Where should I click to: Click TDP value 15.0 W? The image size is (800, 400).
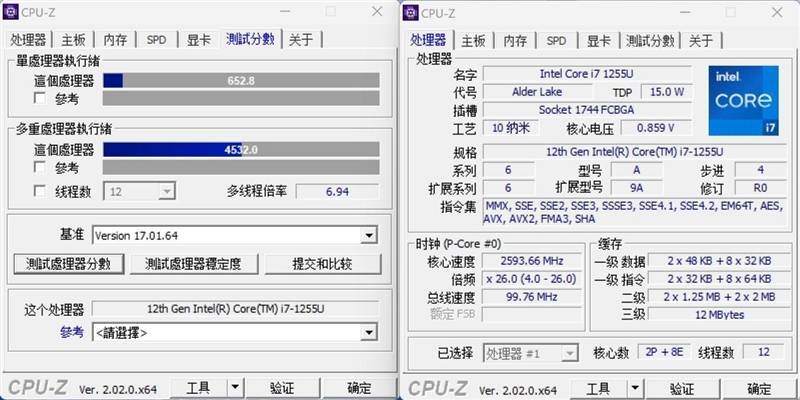pos(667,92)
